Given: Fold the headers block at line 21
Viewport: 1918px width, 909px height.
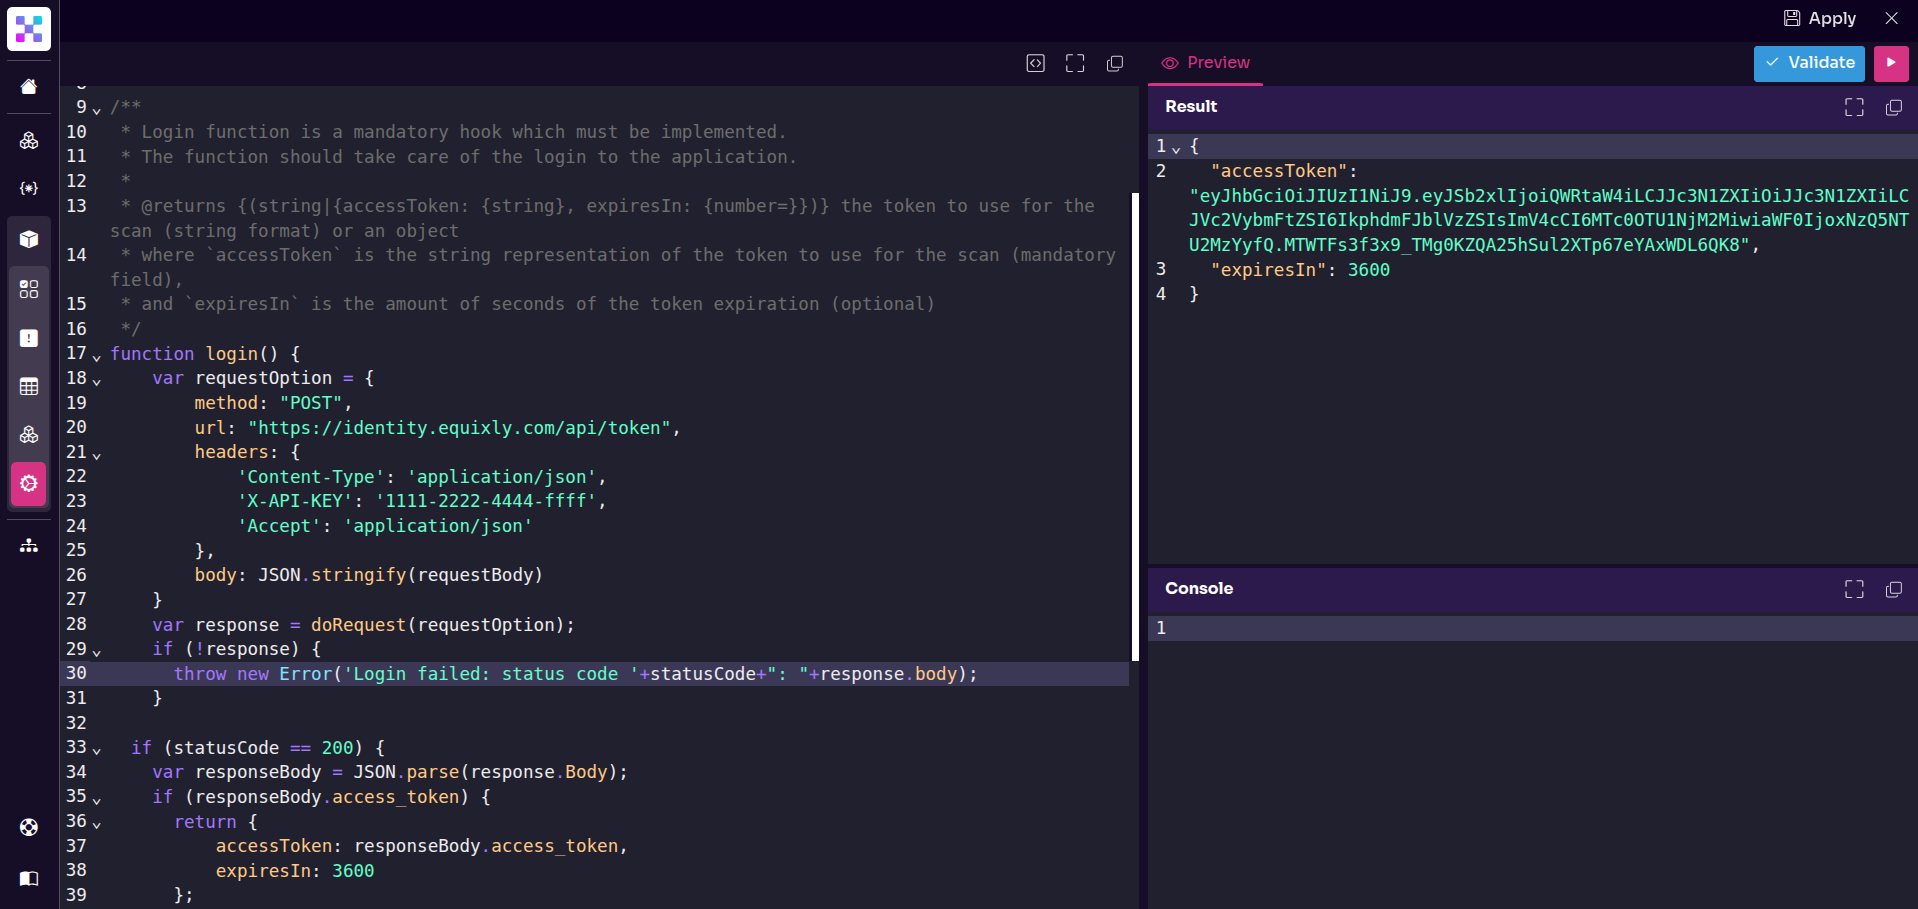Looking at the screenshot, I should pos(97,455).
